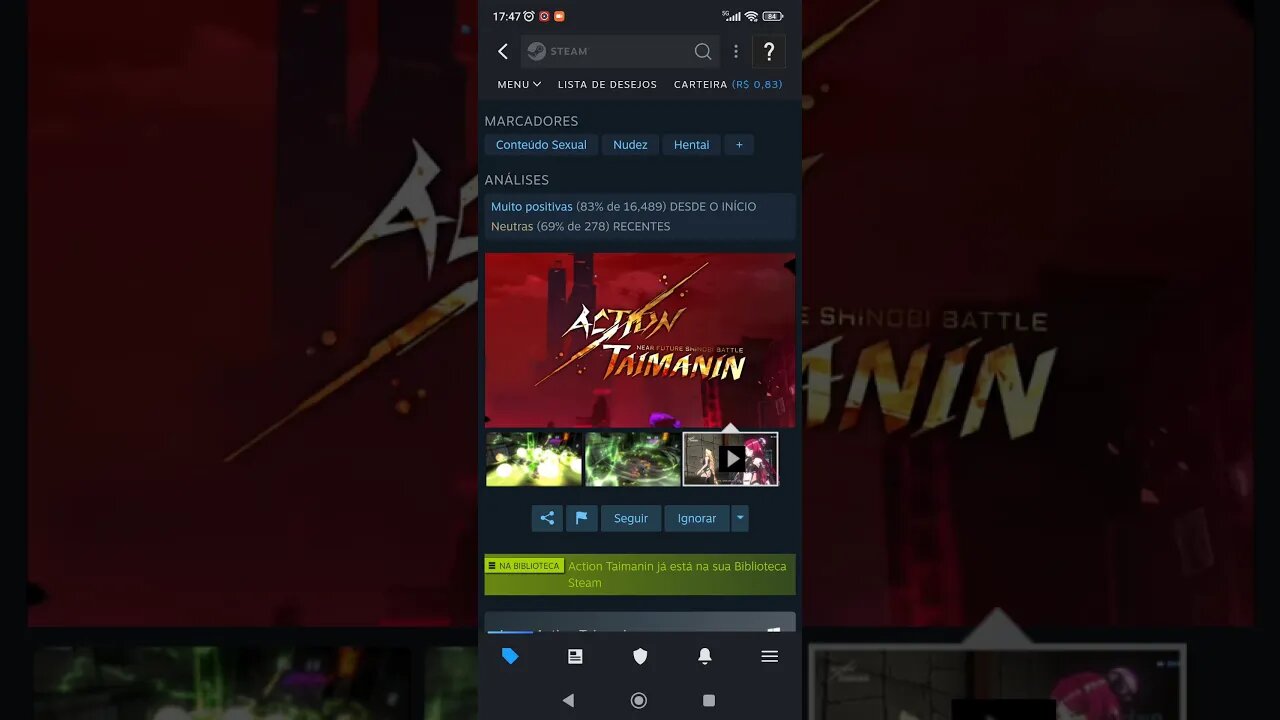This screenshot has height=720, width=1280.
Task: Expand the Ignorar dropdown arrow
Action: tap(740, 518)
